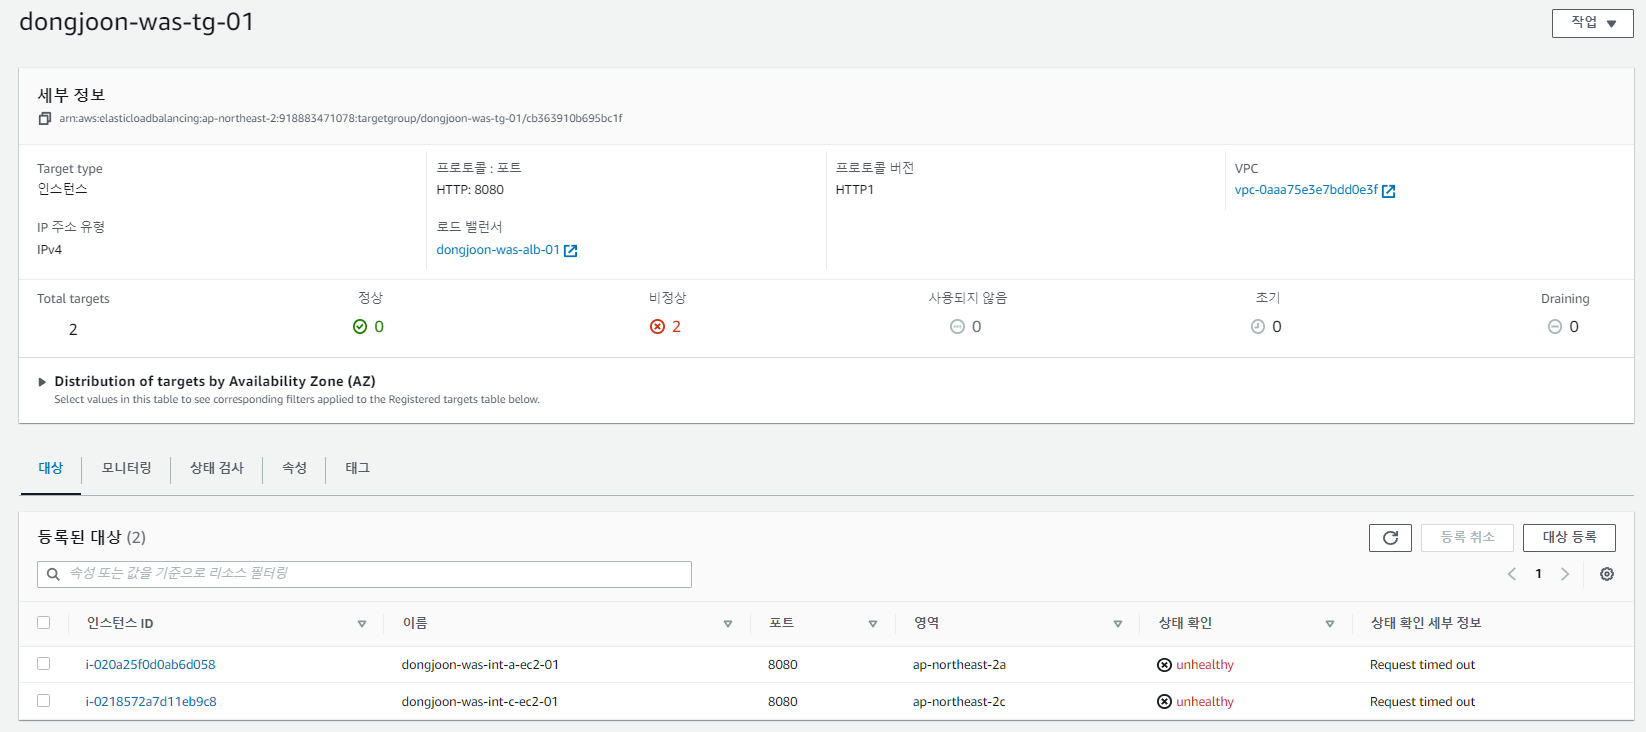The height and width of the screenshot is (732, 1646).
Task: Check the box for i-020a25f0d0ab6d058
Action: (43, 664)
